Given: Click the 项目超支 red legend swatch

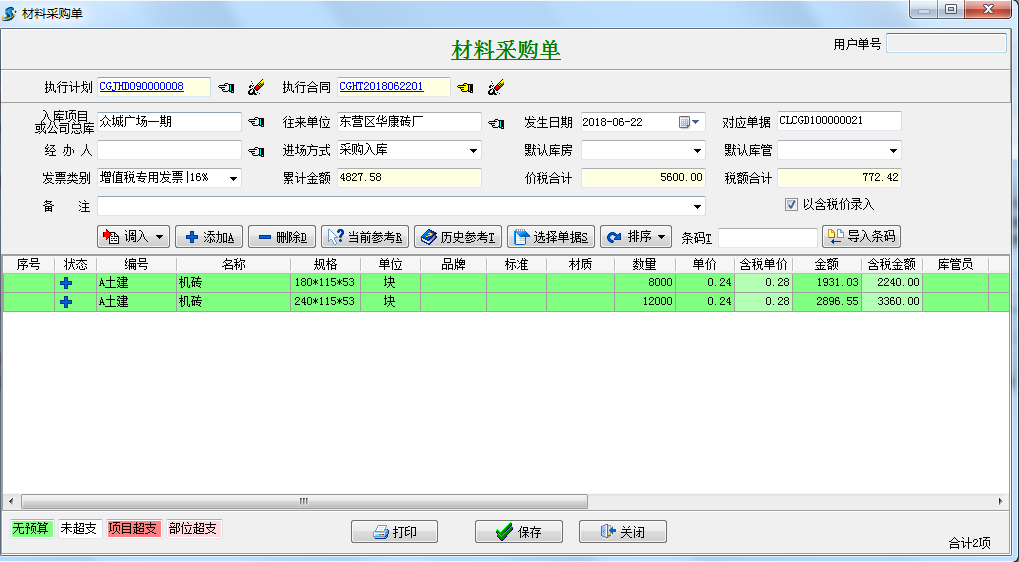Looking at the screenshot, I should click(x=133, y=528).
